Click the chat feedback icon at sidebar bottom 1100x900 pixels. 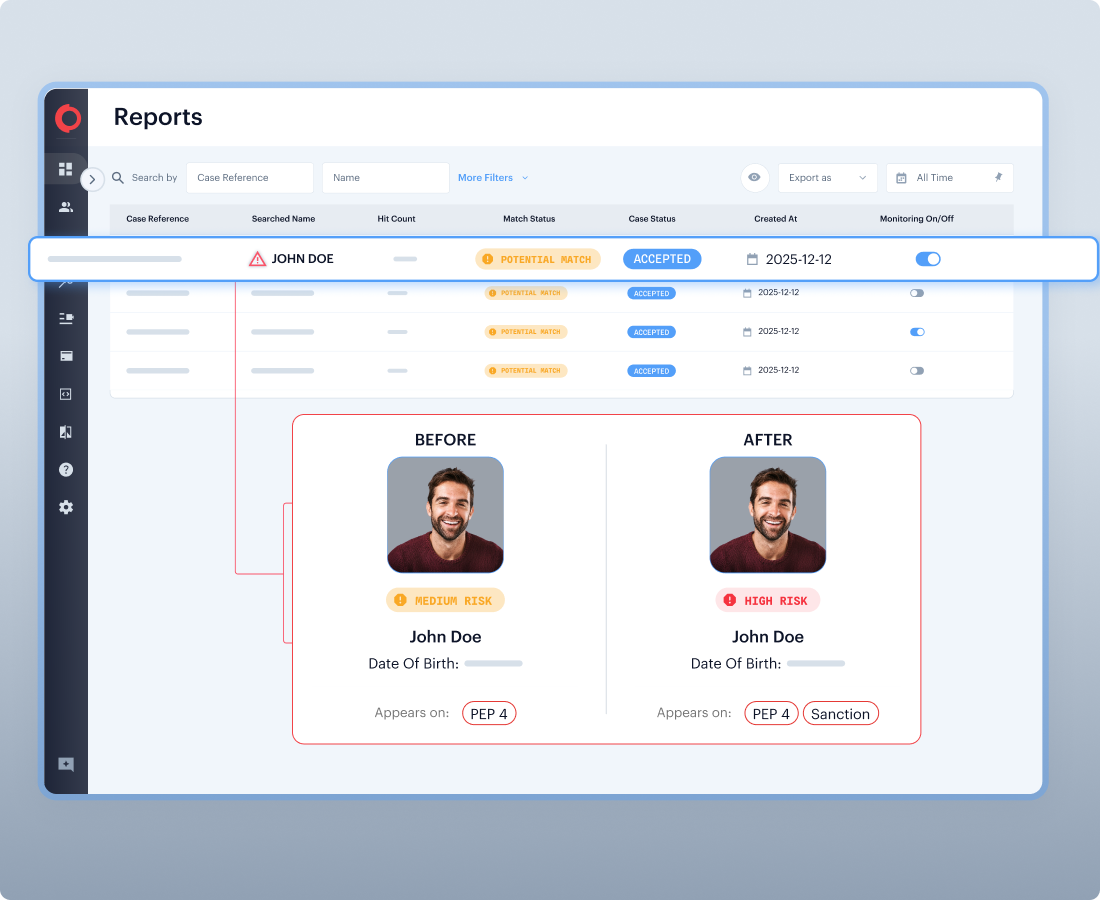coord(66,765)
